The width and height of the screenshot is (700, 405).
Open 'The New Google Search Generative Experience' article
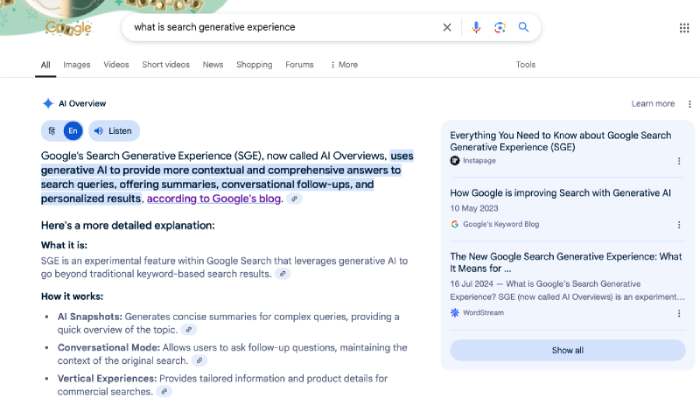point(566,263)
